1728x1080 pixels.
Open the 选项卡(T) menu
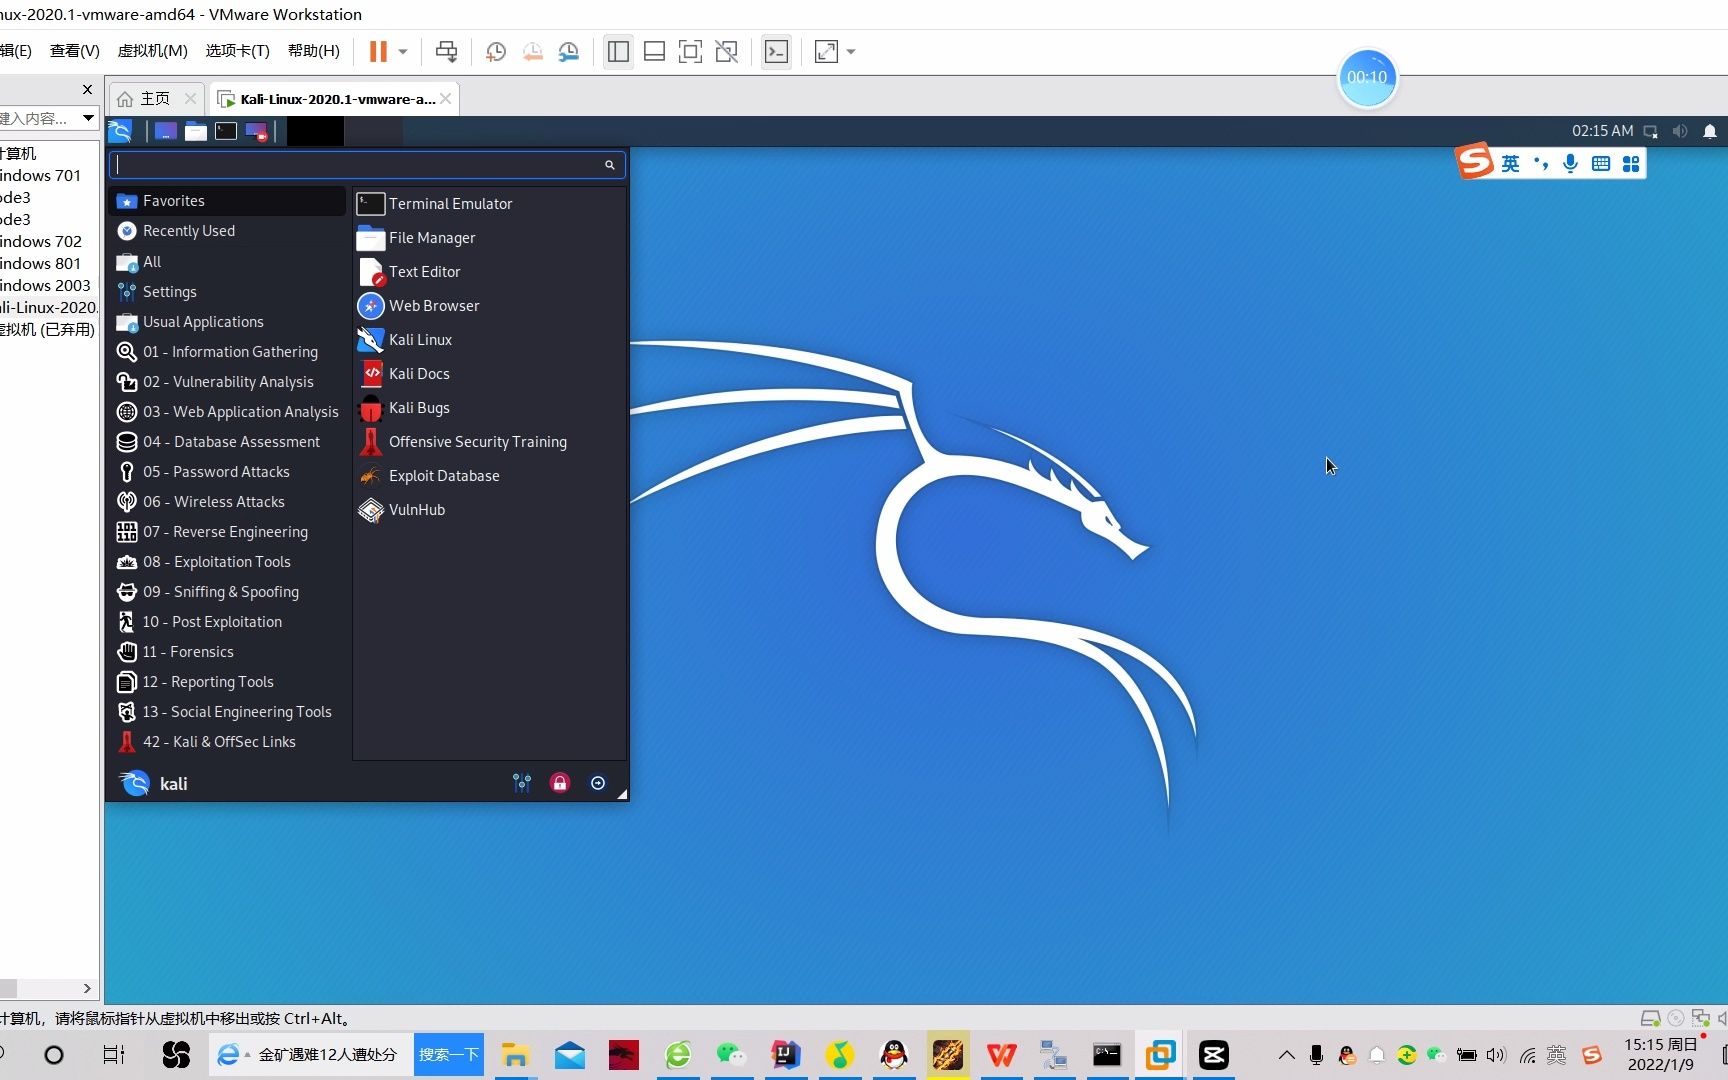(237, 51)
